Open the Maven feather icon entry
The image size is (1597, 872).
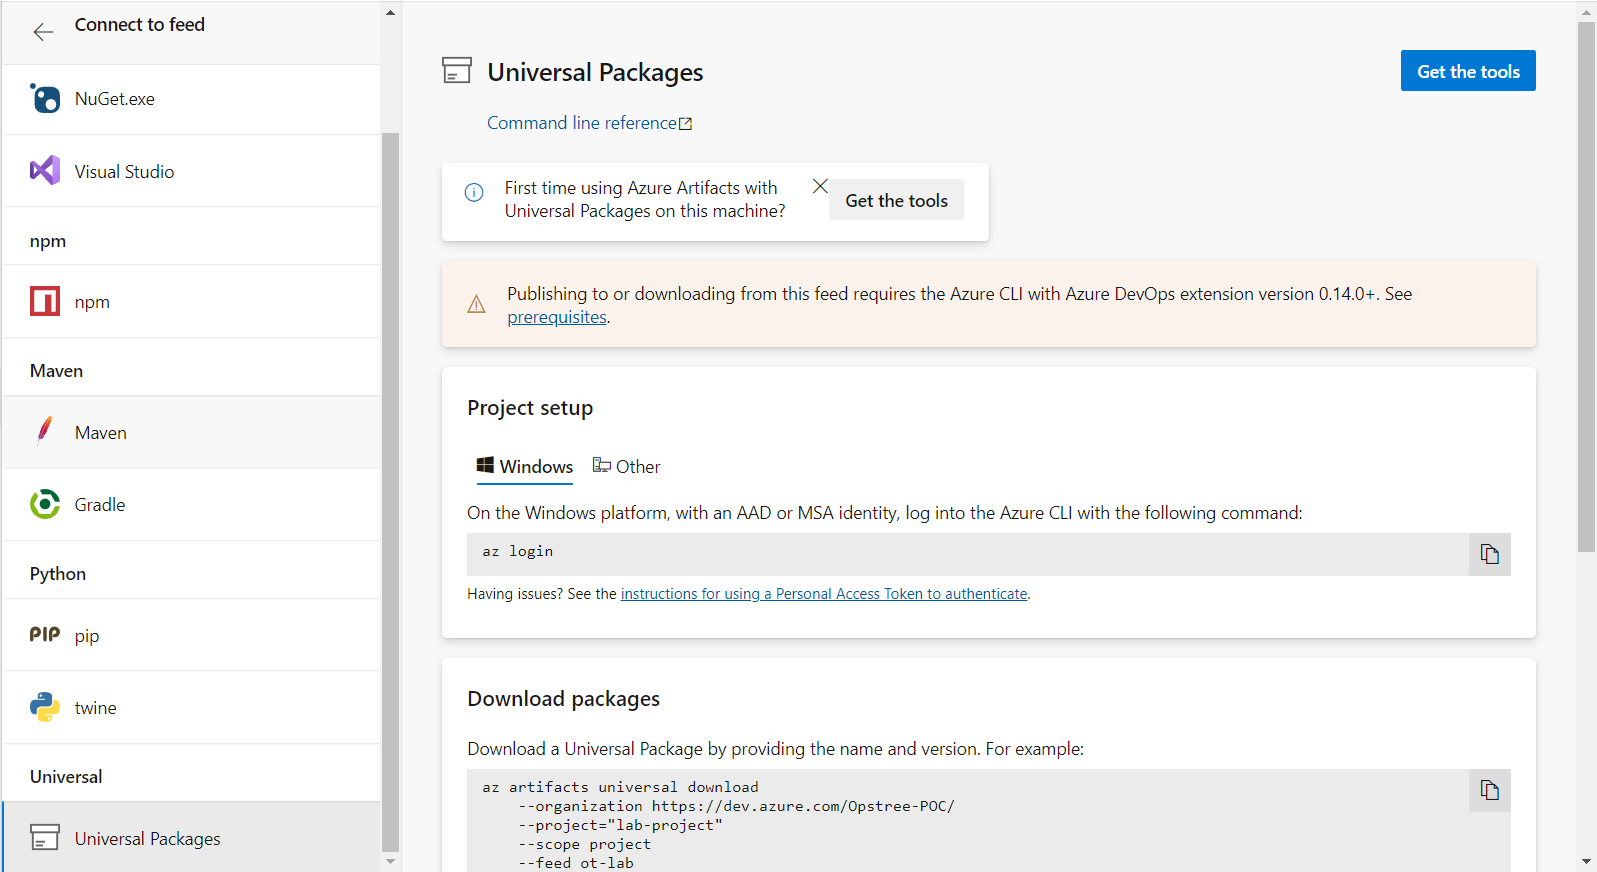click(x=45, y=431)
